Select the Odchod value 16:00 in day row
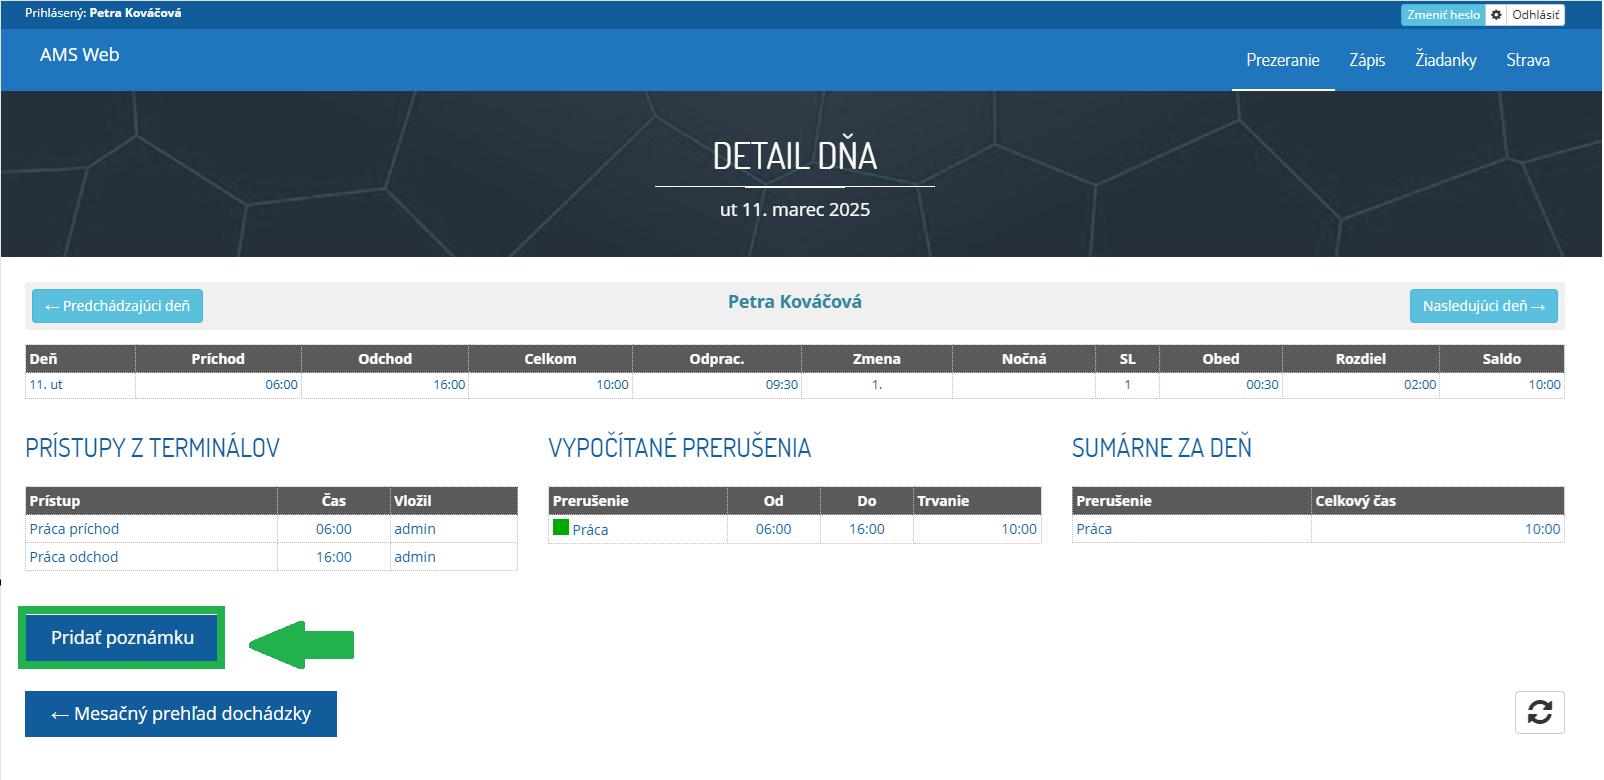The width and height of the screenshot is (1604, 780). [x=449, y=384]
